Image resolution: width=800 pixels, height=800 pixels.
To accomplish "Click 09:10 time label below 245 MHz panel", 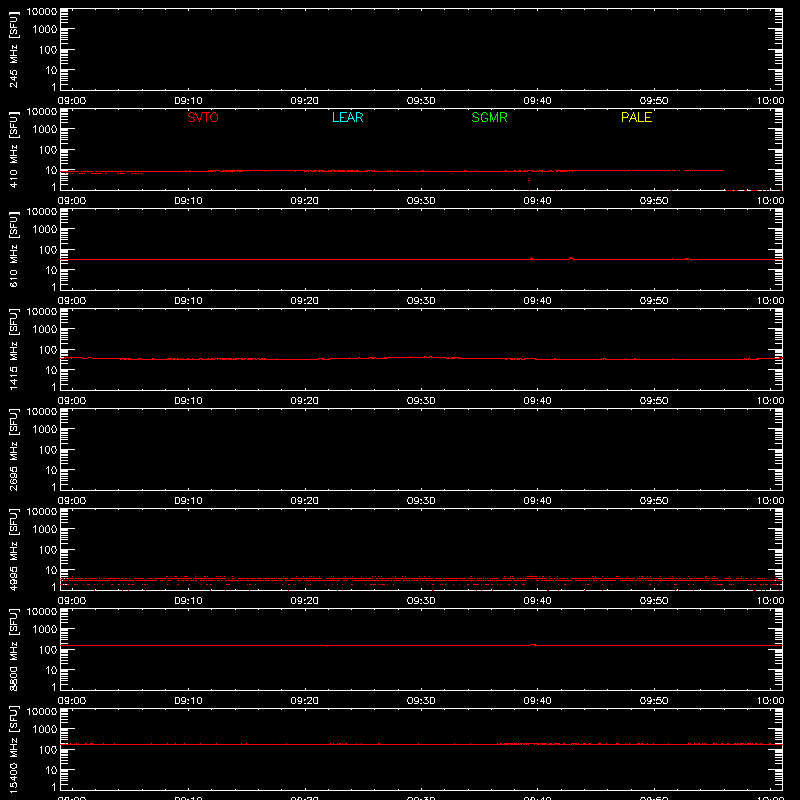I will click(188, 101).
